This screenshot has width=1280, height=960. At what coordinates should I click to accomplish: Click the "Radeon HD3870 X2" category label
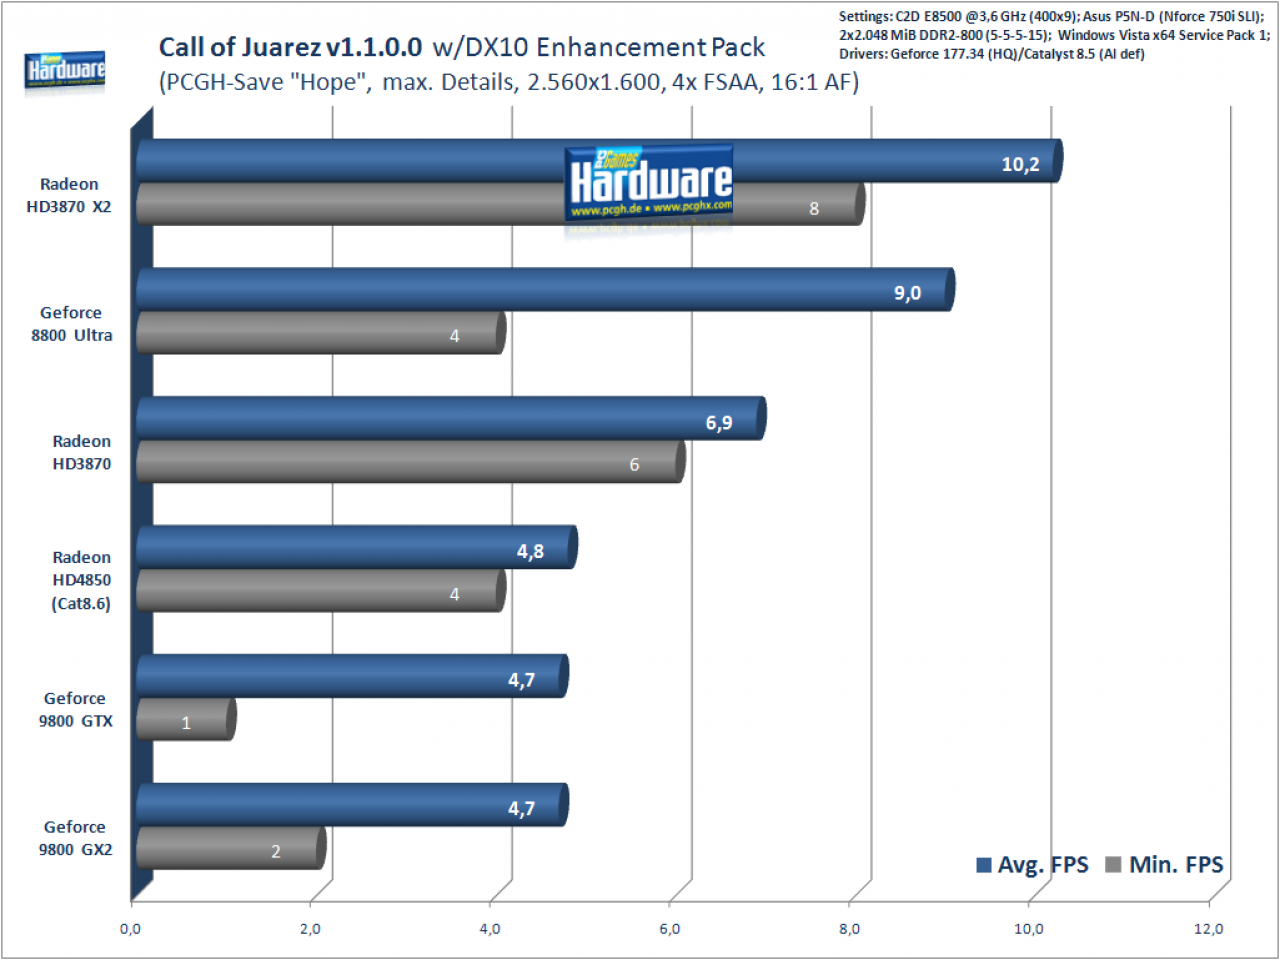(69, 196)
